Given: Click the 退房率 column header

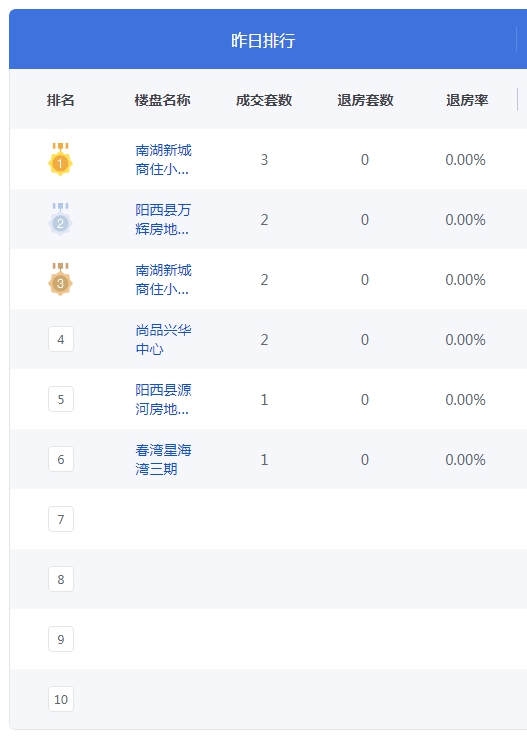Looking at the screenshot, I should [467, 100].
